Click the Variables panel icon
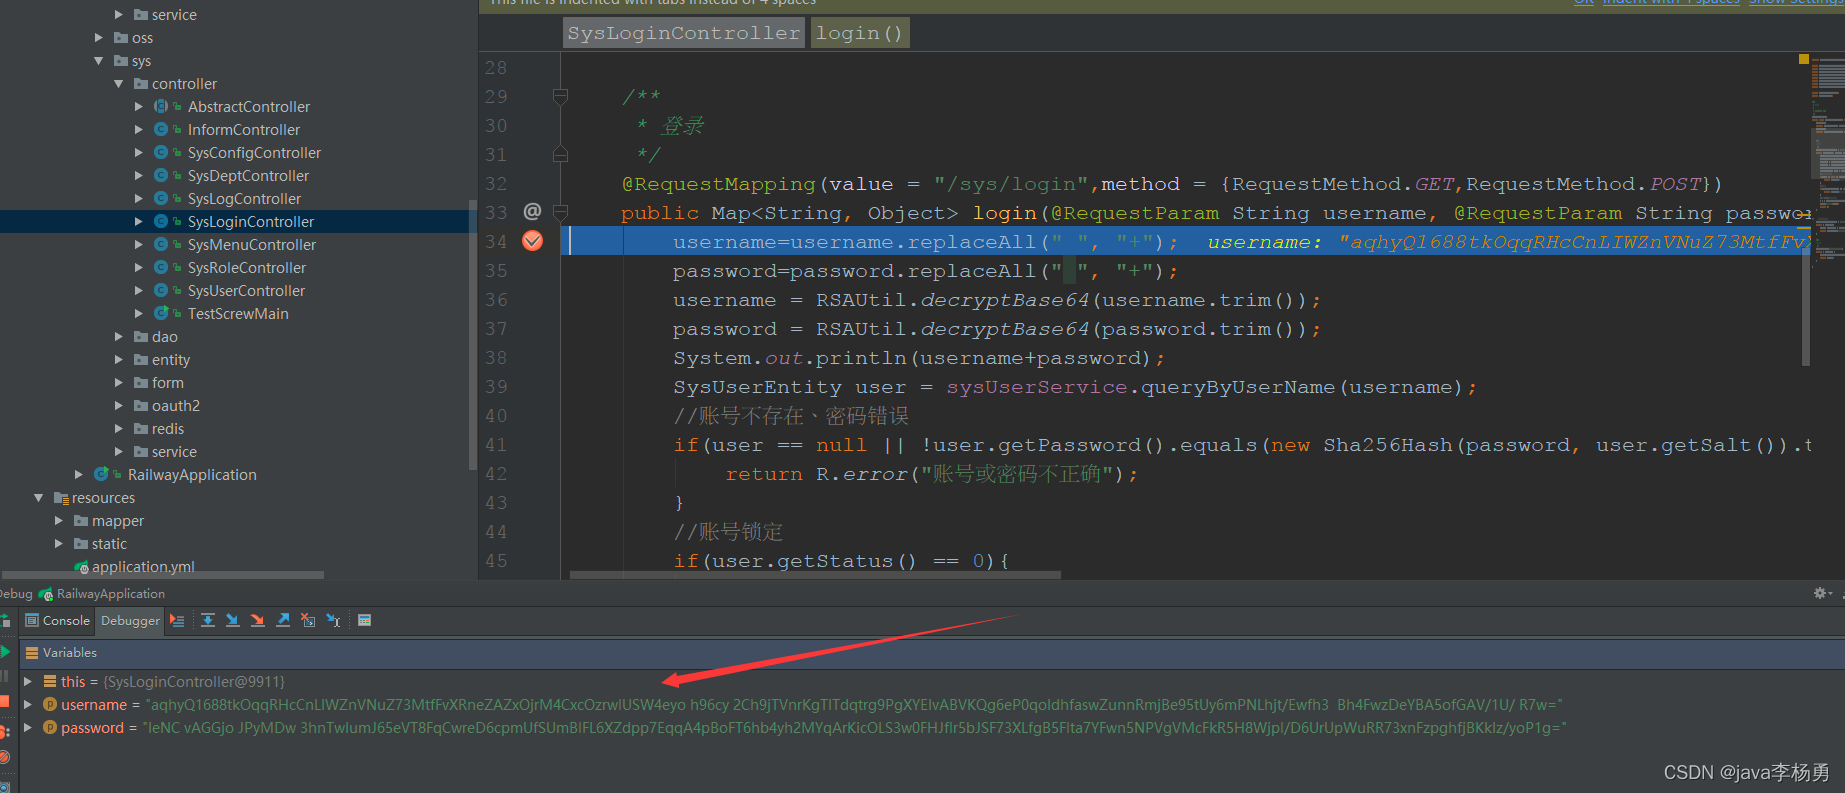The height and width of the screenshot is (793, 1845). point(32,652)
